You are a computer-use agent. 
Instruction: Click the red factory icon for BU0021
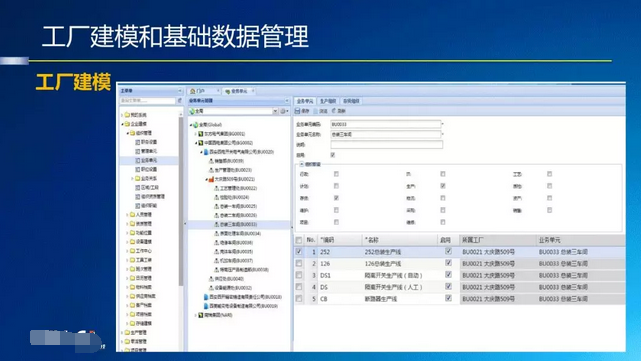point(211,179)
